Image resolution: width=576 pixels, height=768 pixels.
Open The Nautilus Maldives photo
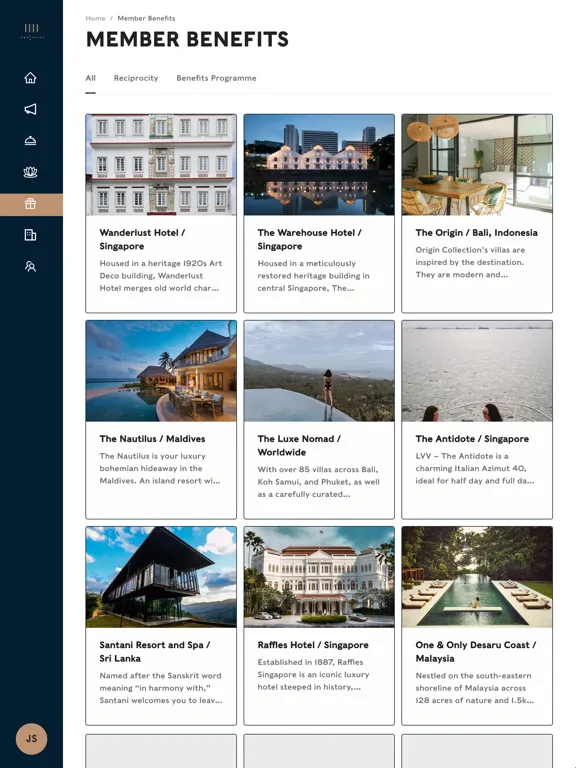(x=161, y=371)
